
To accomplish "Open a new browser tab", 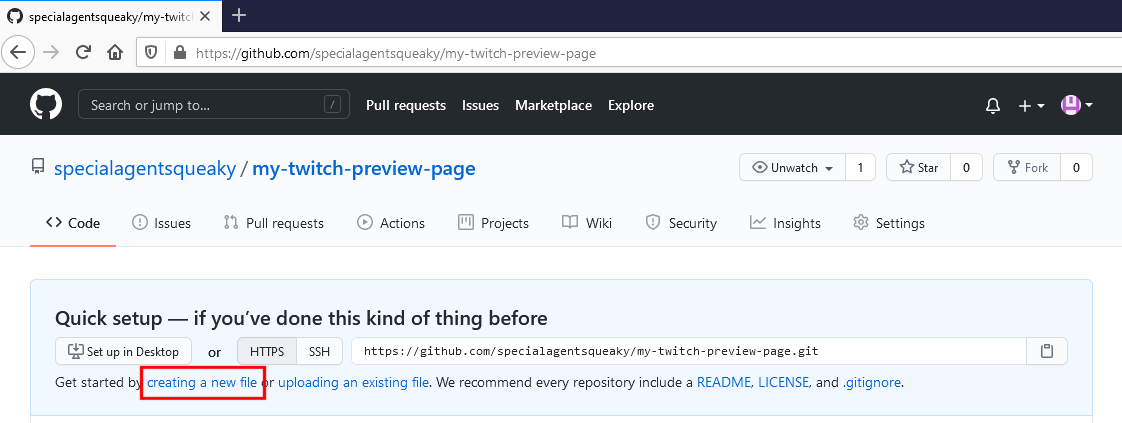I will point(239,15).
